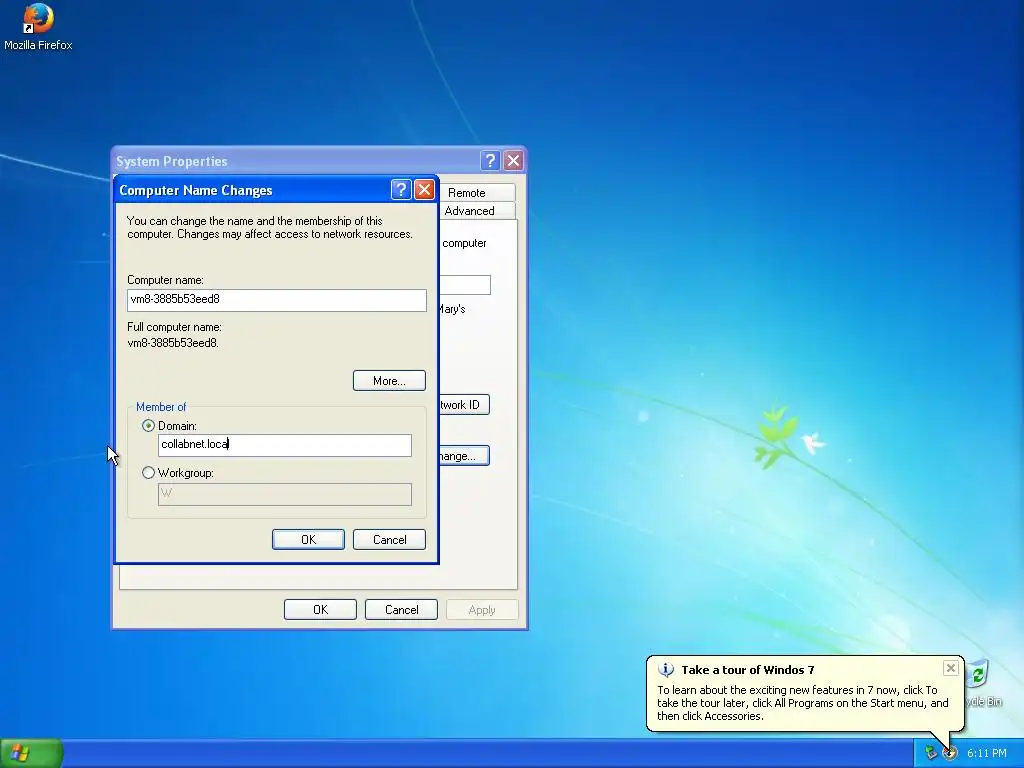Click the info icon in the tour balloon
1024x768 pixels.
pos(665,669)
